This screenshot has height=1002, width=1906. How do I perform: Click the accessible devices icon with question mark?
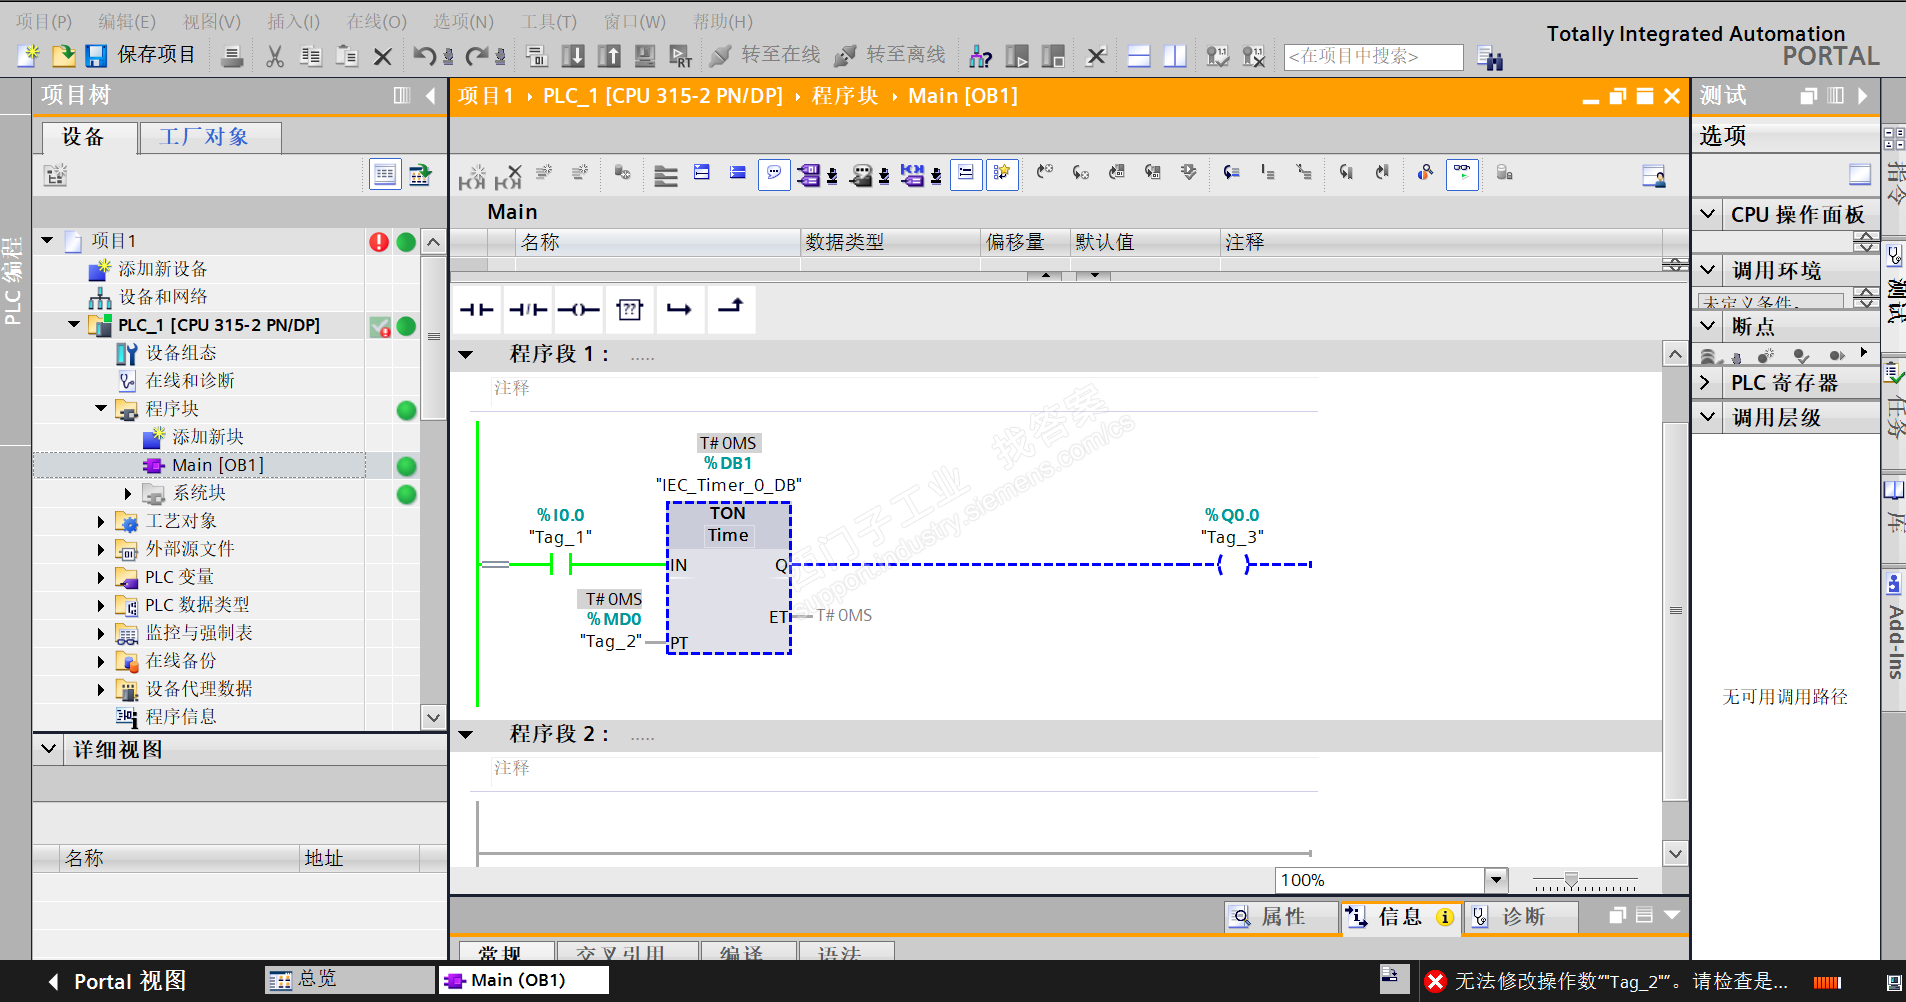tap(980, 56)
